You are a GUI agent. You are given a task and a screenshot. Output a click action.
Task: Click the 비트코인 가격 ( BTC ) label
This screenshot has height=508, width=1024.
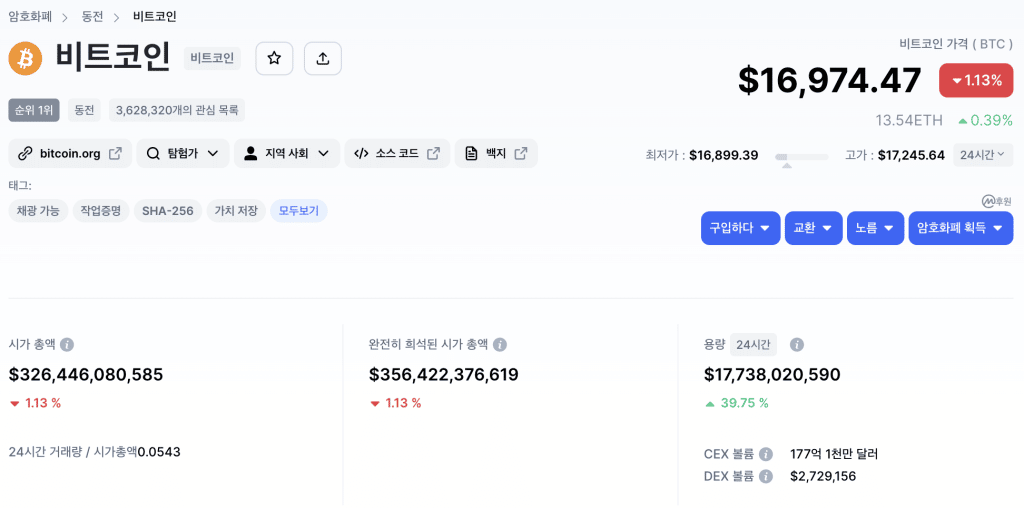click(957, 44)
